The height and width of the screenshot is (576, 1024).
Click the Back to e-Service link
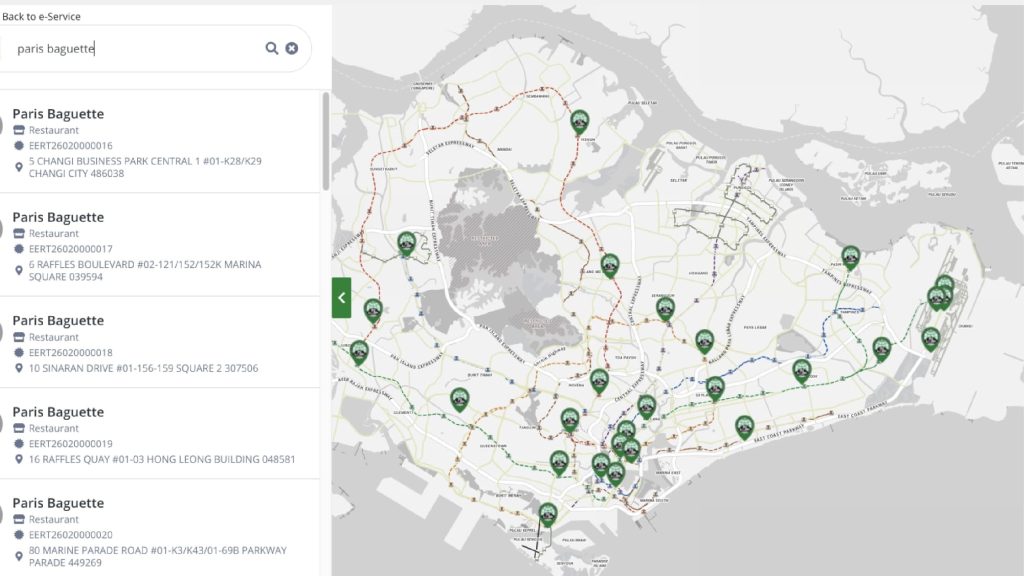tap(41, 17)
